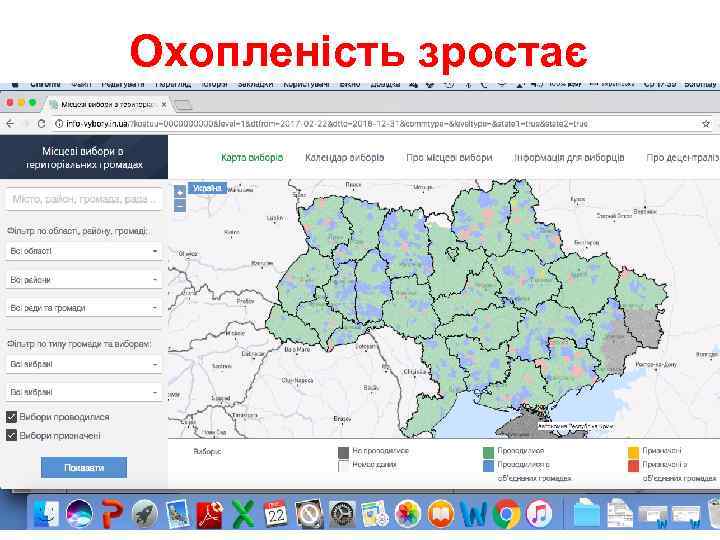Screen dimensions: 720x540
Task: Expand the Всі області dropdown
Action: [x=84, y=251]
